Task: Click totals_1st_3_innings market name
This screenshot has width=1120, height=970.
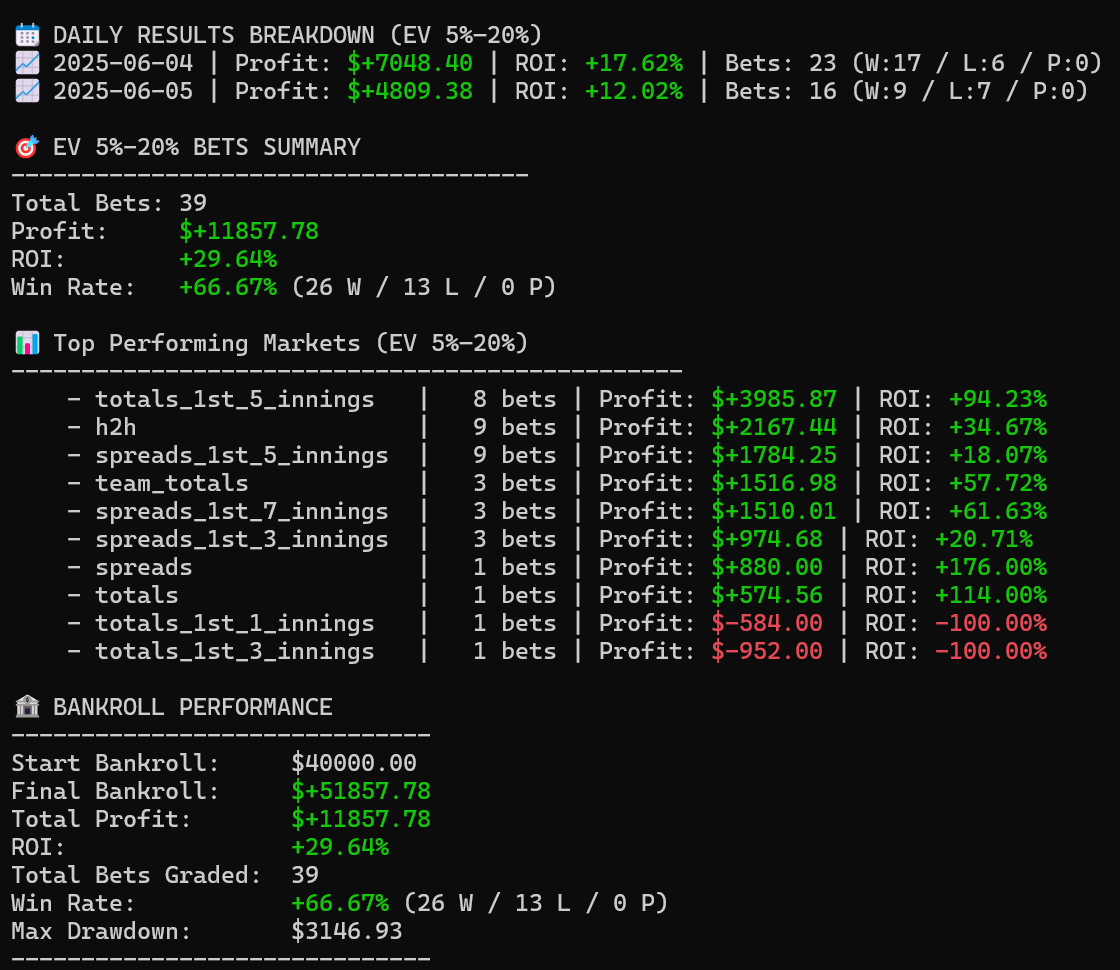Action: pos(235,651)
